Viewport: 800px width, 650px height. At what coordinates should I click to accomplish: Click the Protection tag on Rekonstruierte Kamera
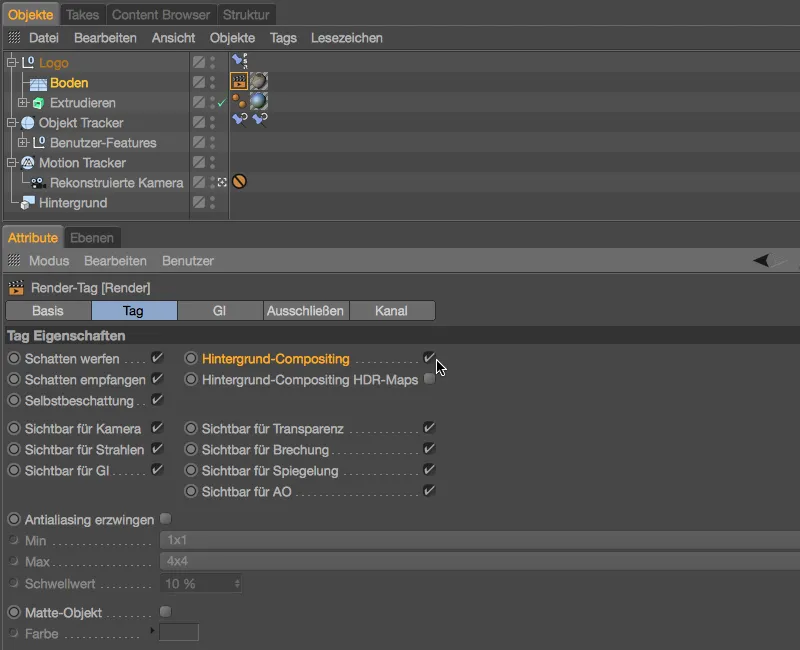click(239, 181)
